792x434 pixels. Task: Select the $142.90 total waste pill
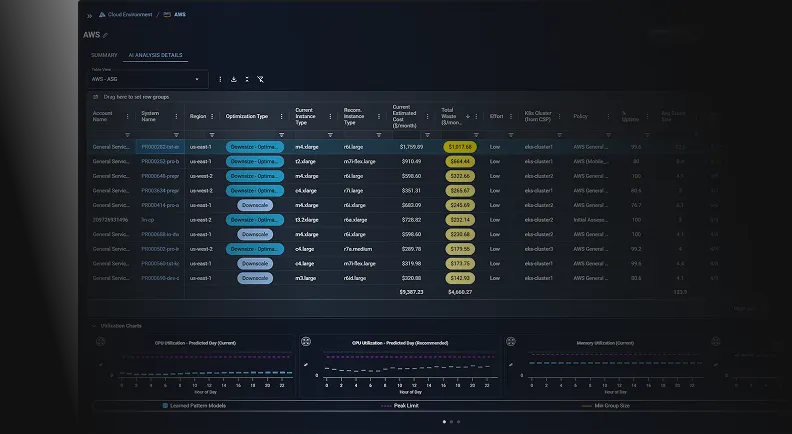[460, 278]
